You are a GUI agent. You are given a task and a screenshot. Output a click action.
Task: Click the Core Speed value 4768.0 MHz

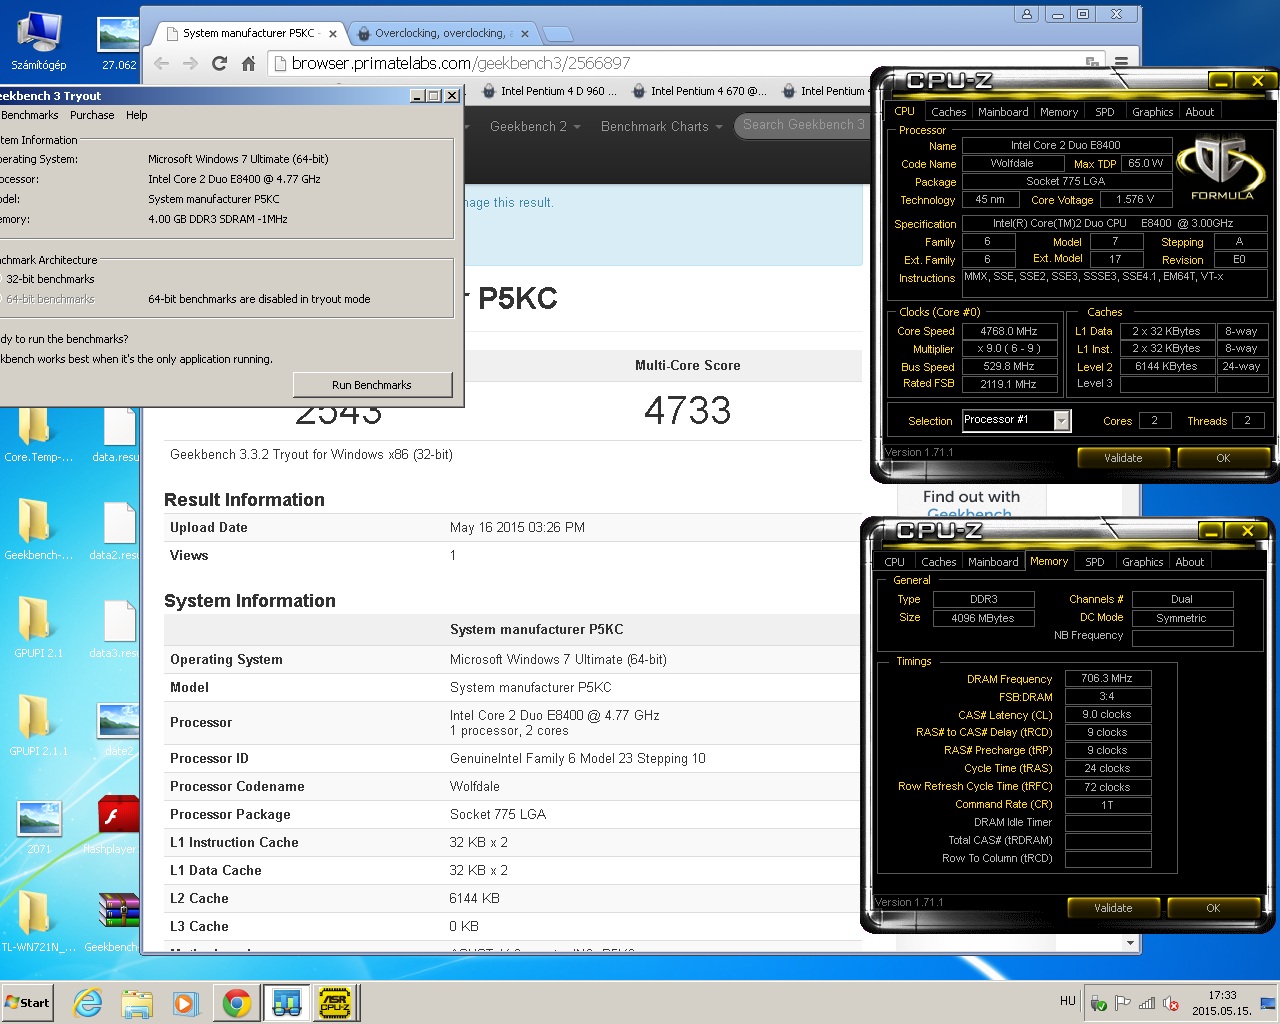point(1009,331)
